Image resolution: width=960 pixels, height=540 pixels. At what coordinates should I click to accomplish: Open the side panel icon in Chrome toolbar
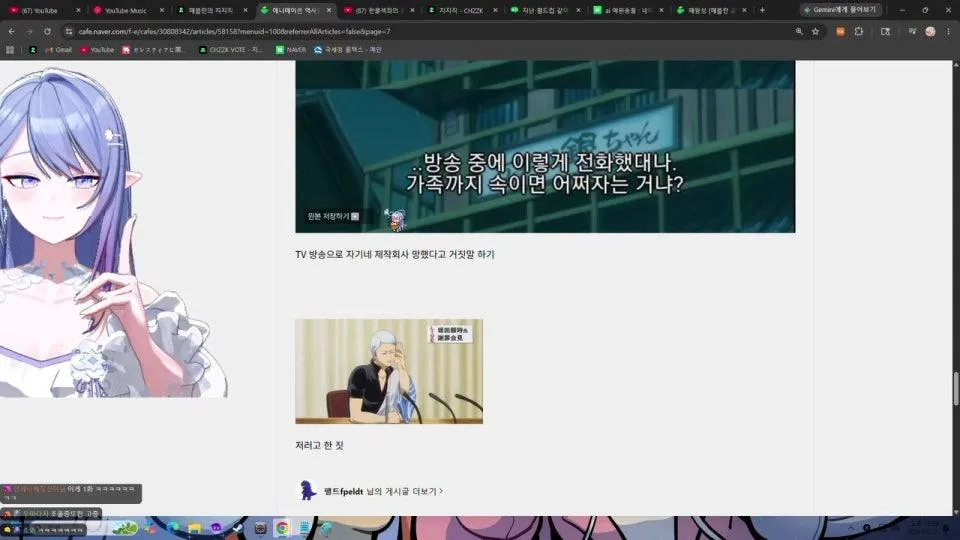coord(885,31)
